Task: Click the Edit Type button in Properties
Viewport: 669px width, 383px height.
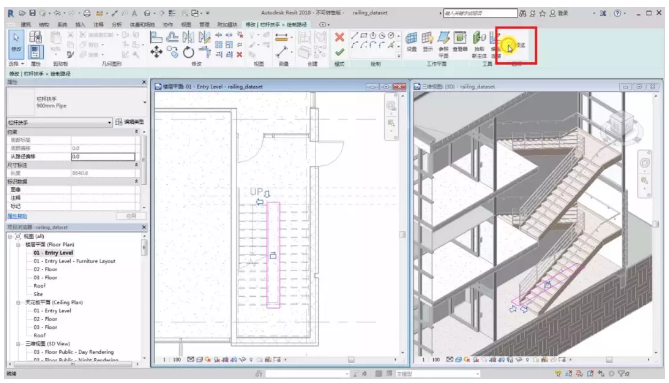Action: pos(130,122)
